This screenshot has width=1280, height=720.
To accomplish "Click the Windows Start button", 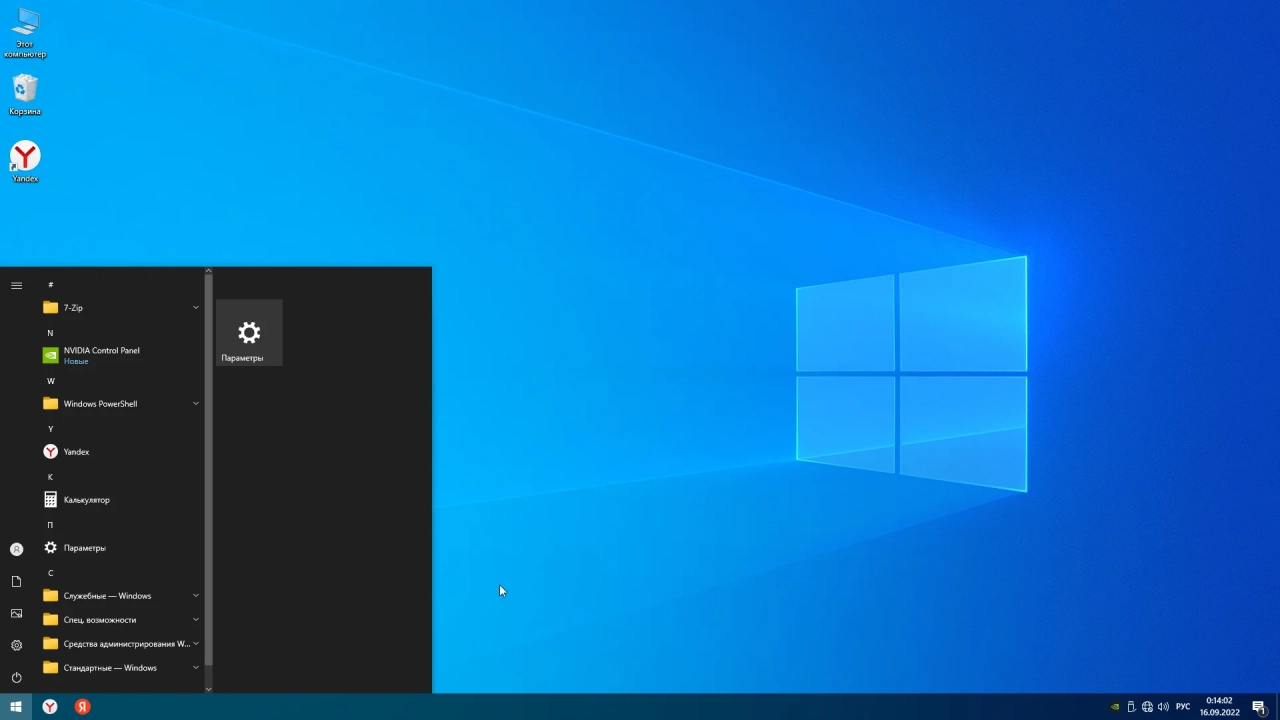I will [x=16, y=707].
